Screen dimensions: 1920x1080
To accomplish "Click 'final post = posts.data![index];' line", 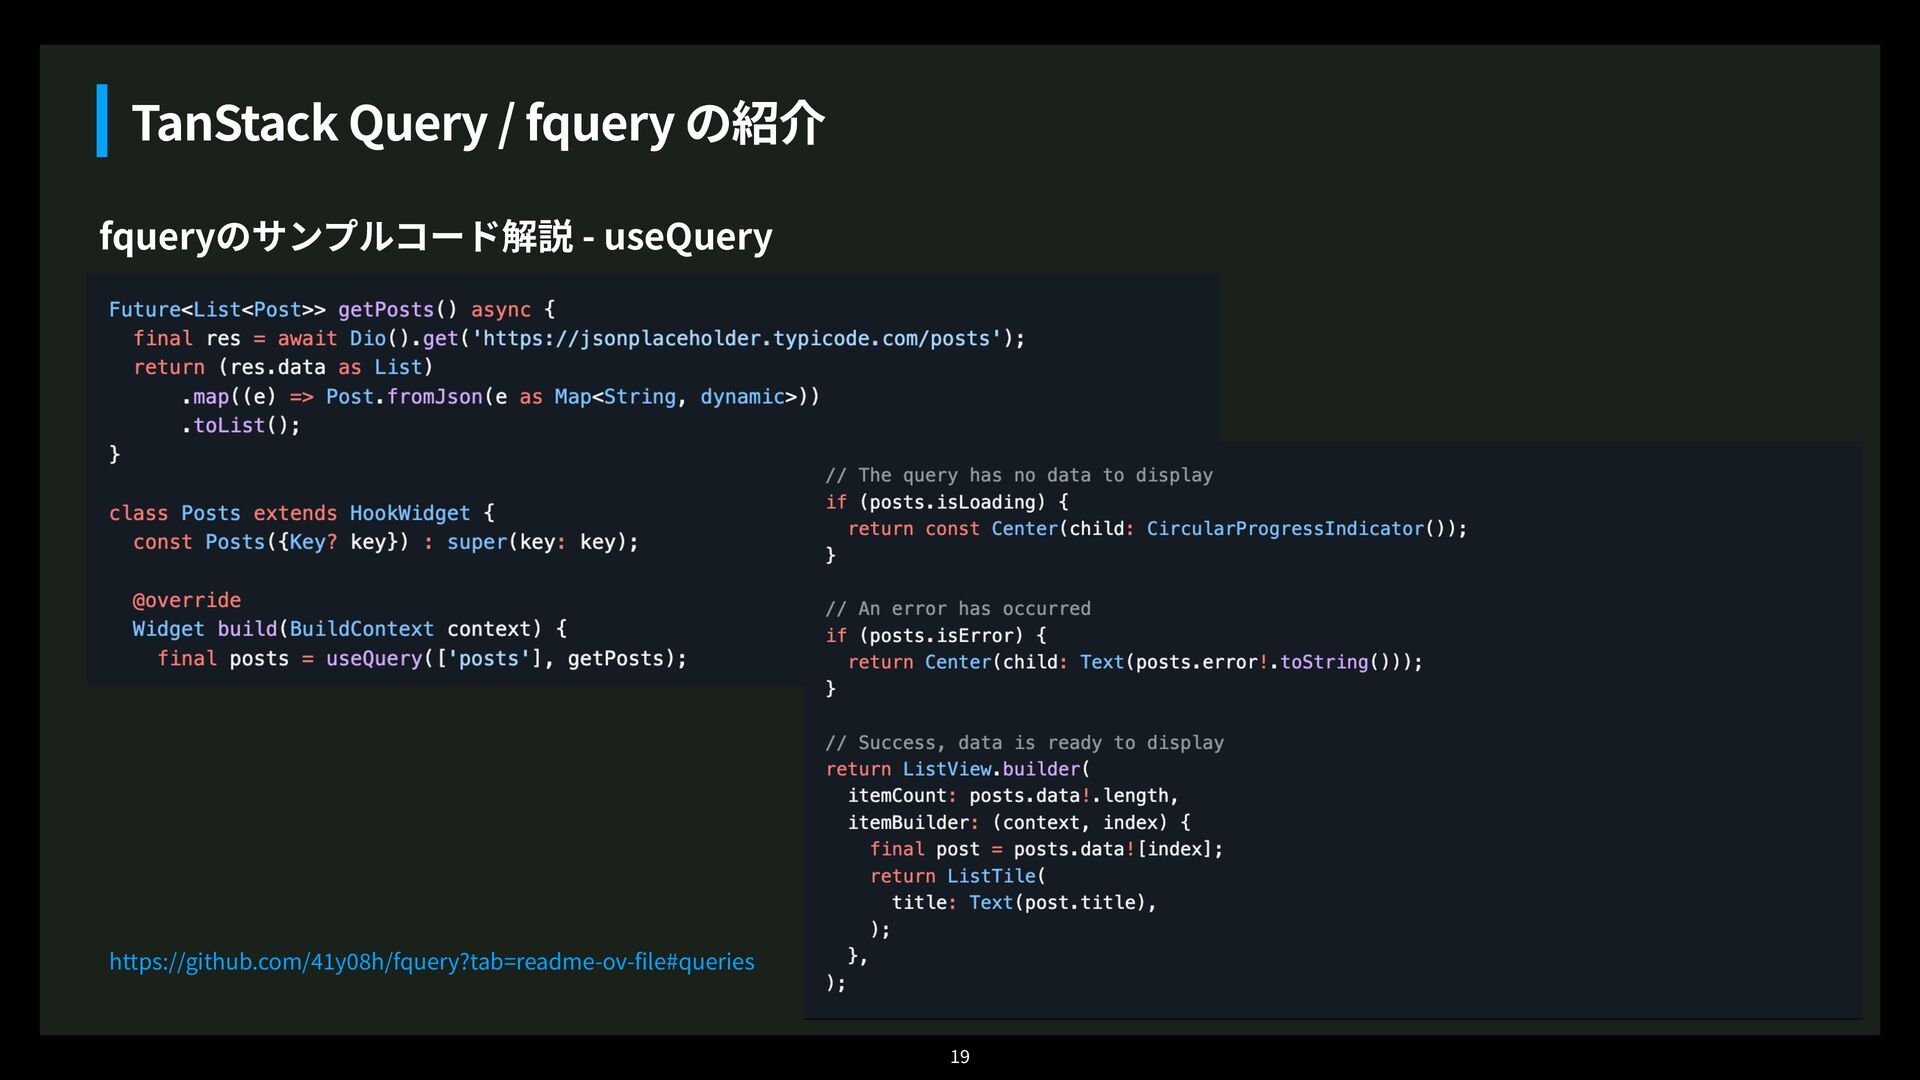I will (x=1046, y=849).
